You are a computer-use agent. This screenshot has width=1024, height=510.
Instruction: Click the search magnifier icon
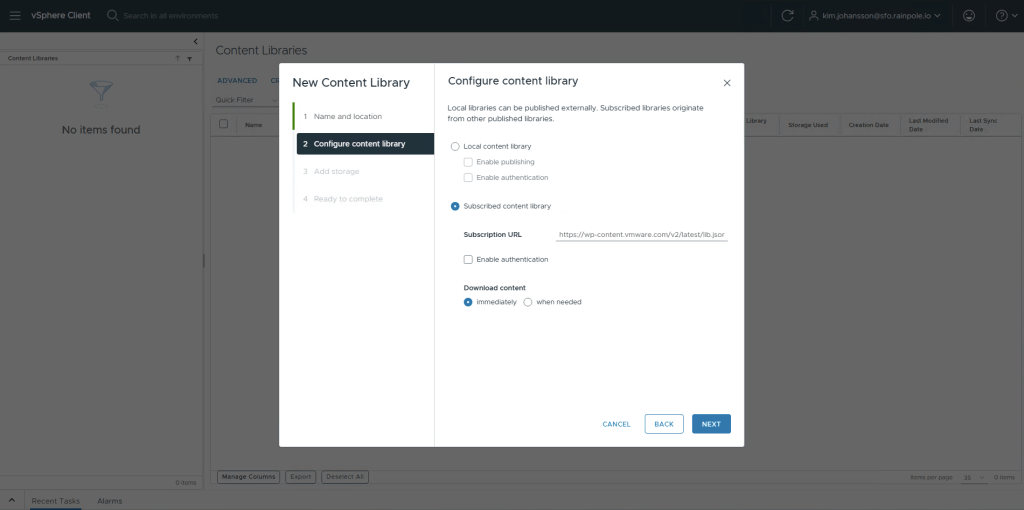click(113, 16)
